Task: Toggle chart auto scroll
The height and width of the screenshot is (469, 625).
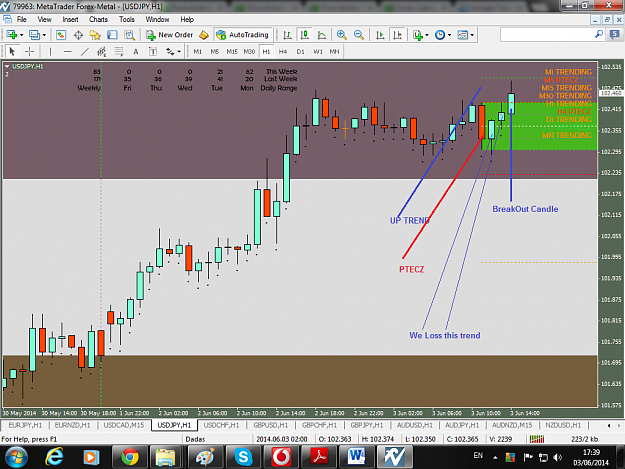Action: point(380,35)
